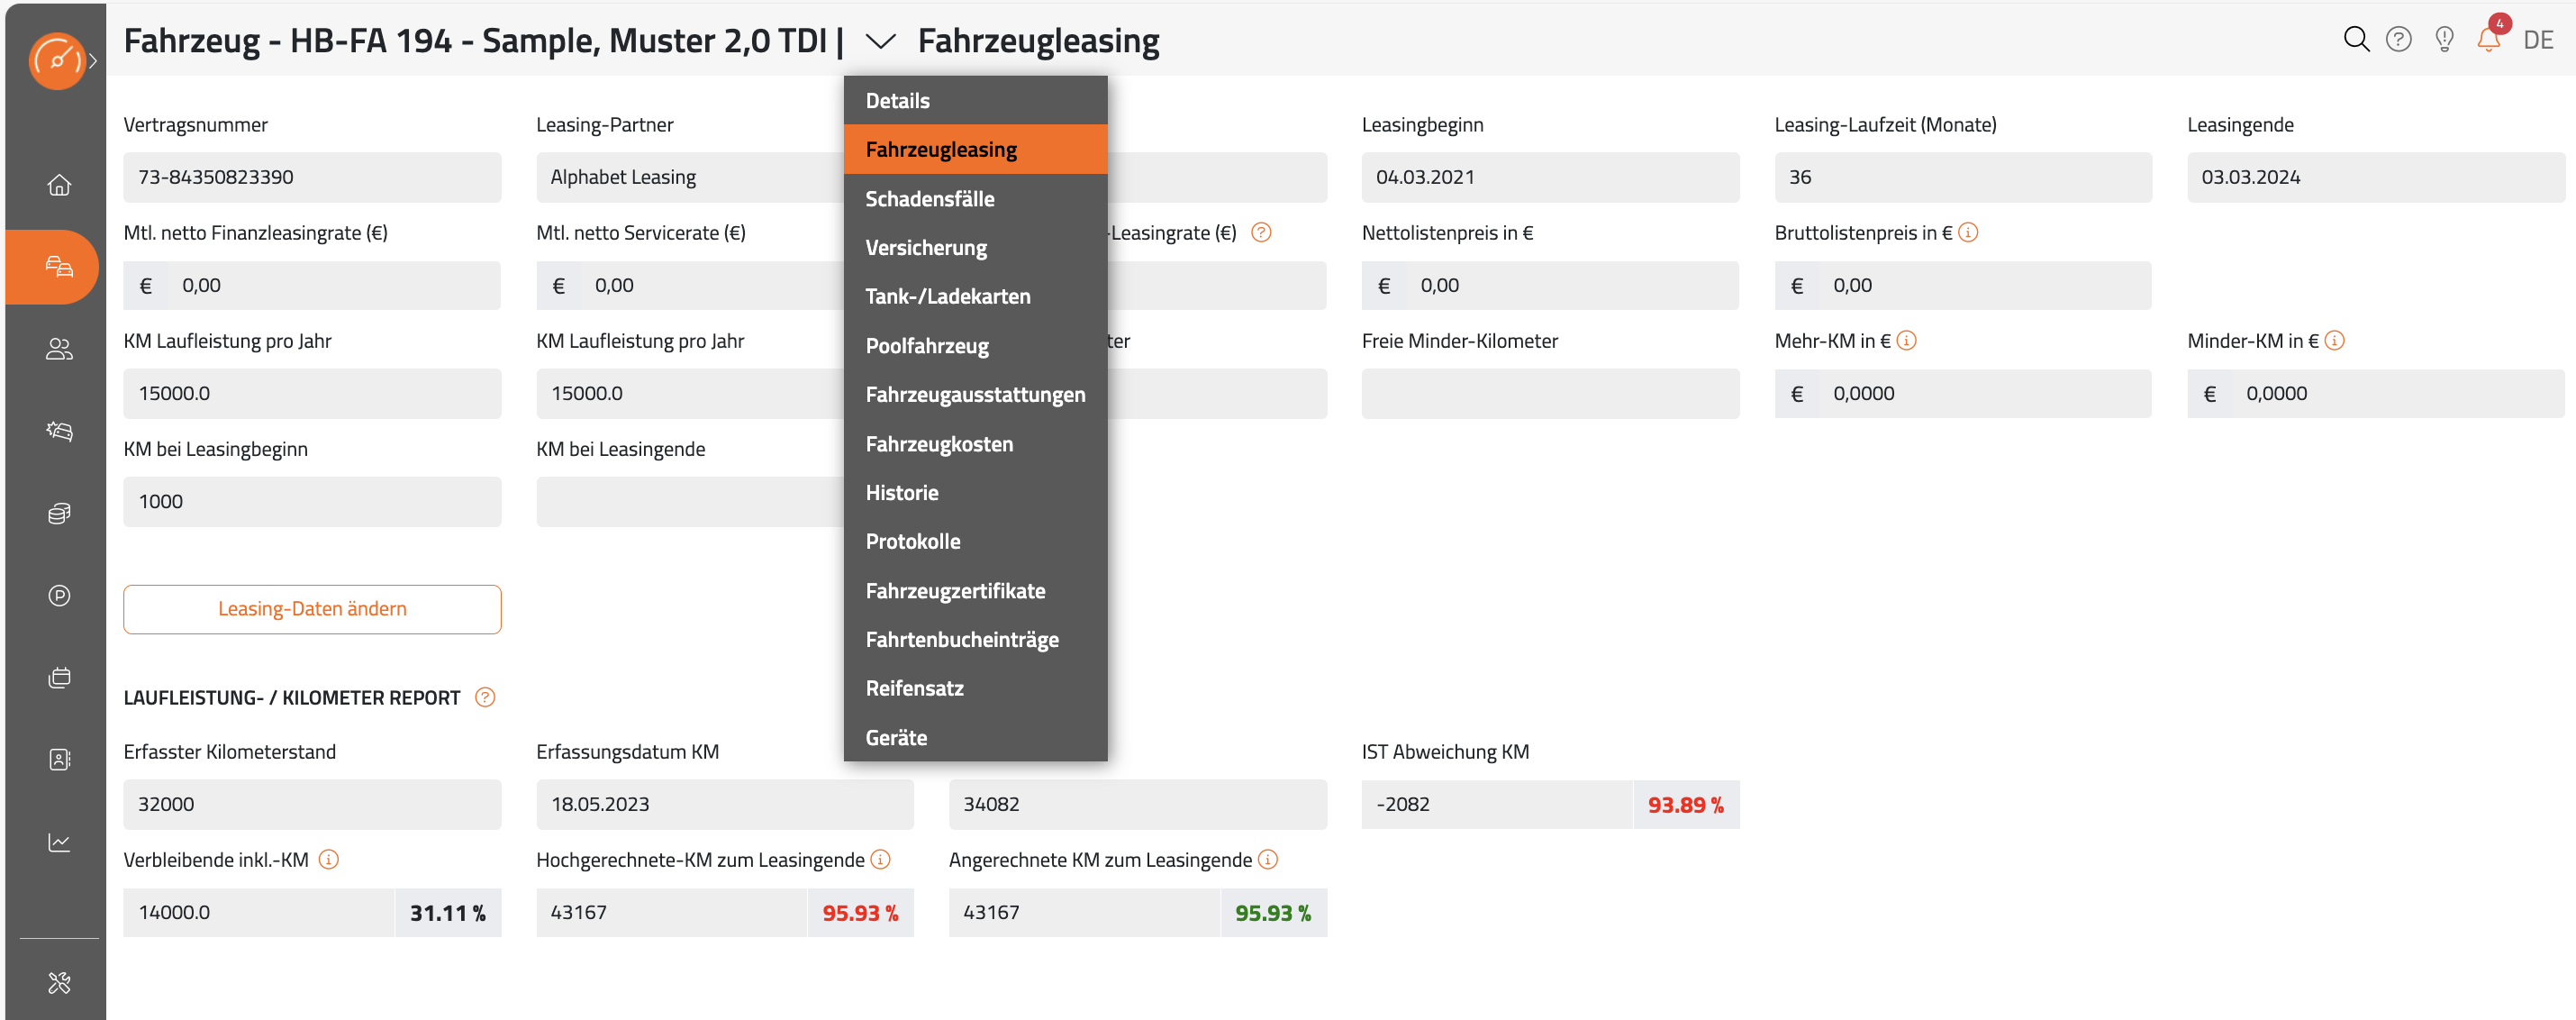Click the KM bei Leasingbeginn field
Viewport: 2576px width, 1020px height.
click(312, 501)
